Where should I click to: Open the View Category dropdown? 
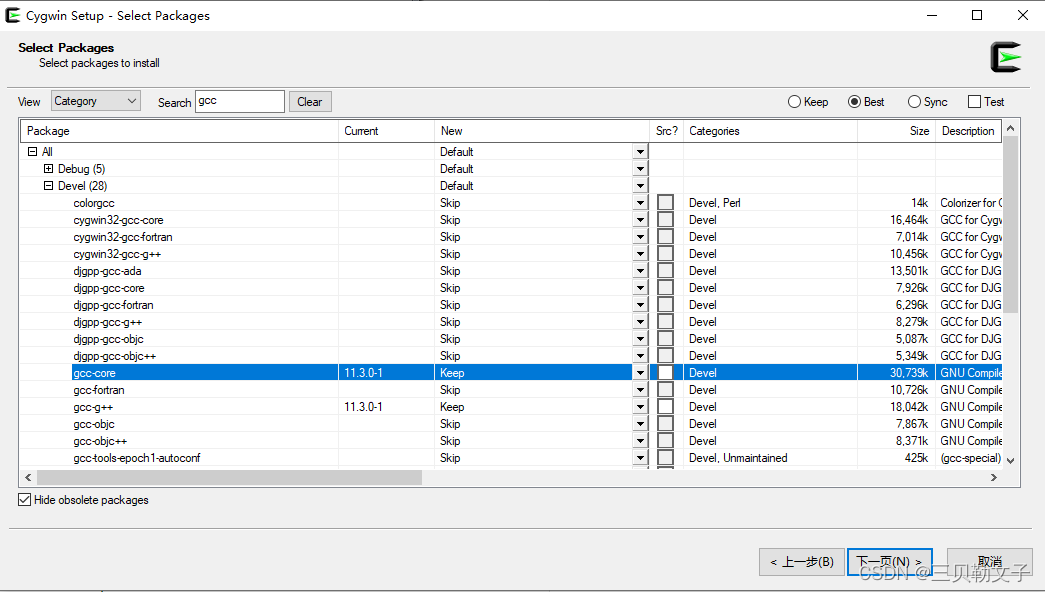[x=96, y=101]
